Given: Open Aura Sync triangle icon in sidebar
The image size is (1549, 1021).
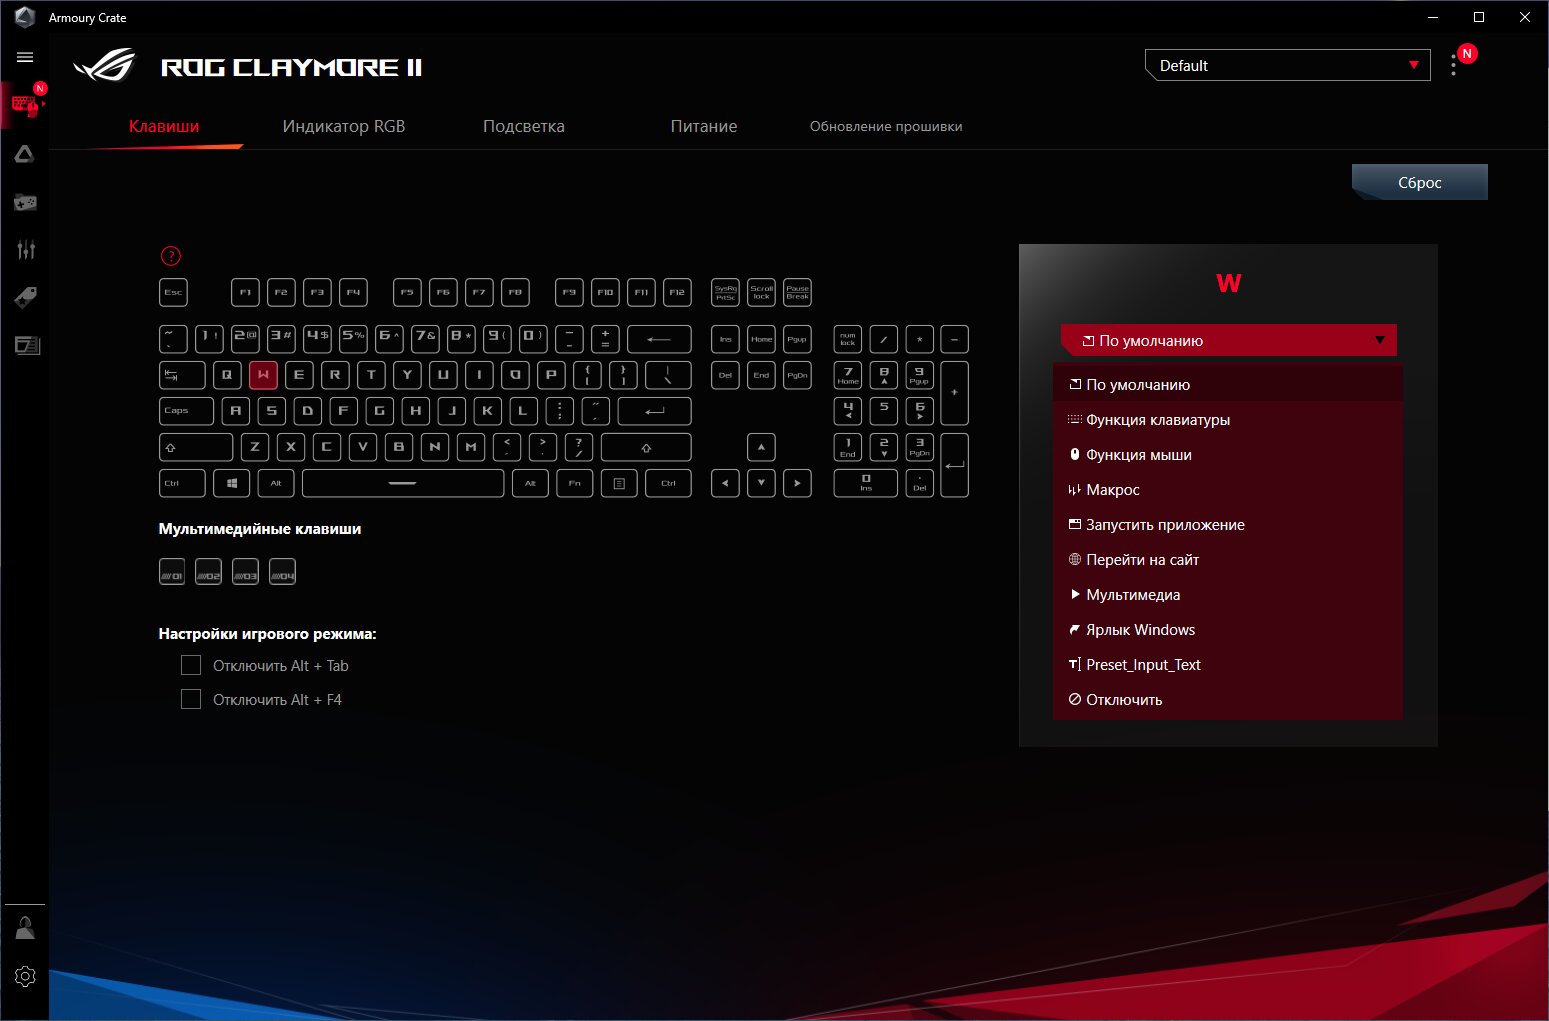Looking at the screenshot, I should (25, 154).
